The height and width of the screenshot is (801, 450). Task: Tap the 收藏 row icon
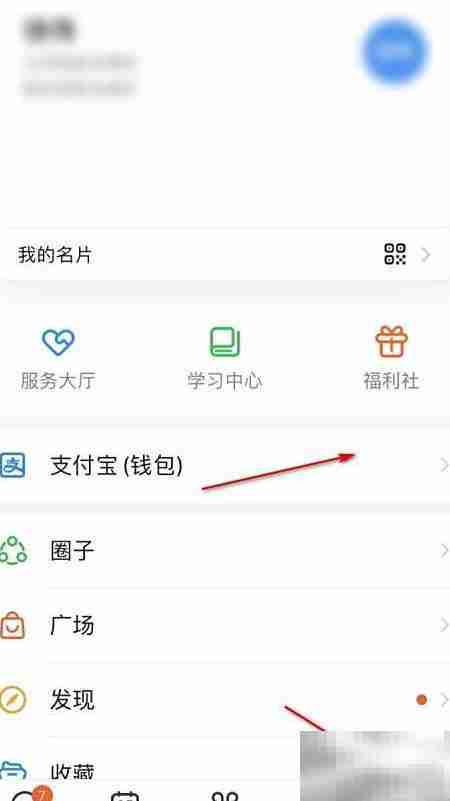tap(12, 770)
